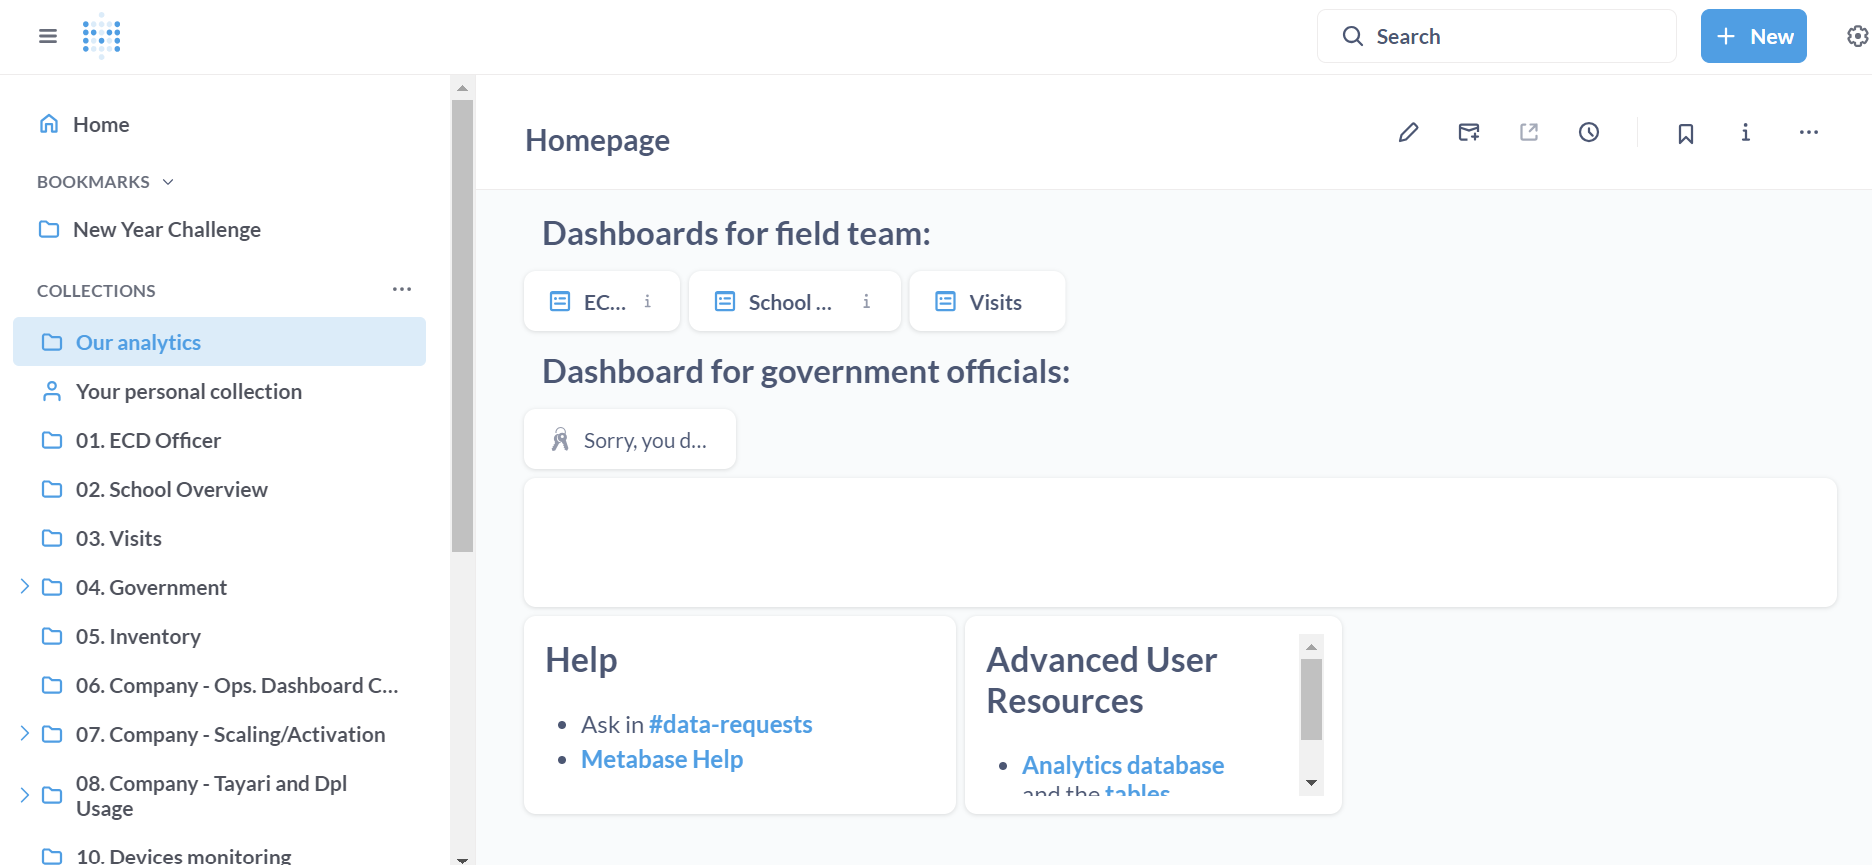
Task: Click the bookmark icon in header
Action: 1685,133
